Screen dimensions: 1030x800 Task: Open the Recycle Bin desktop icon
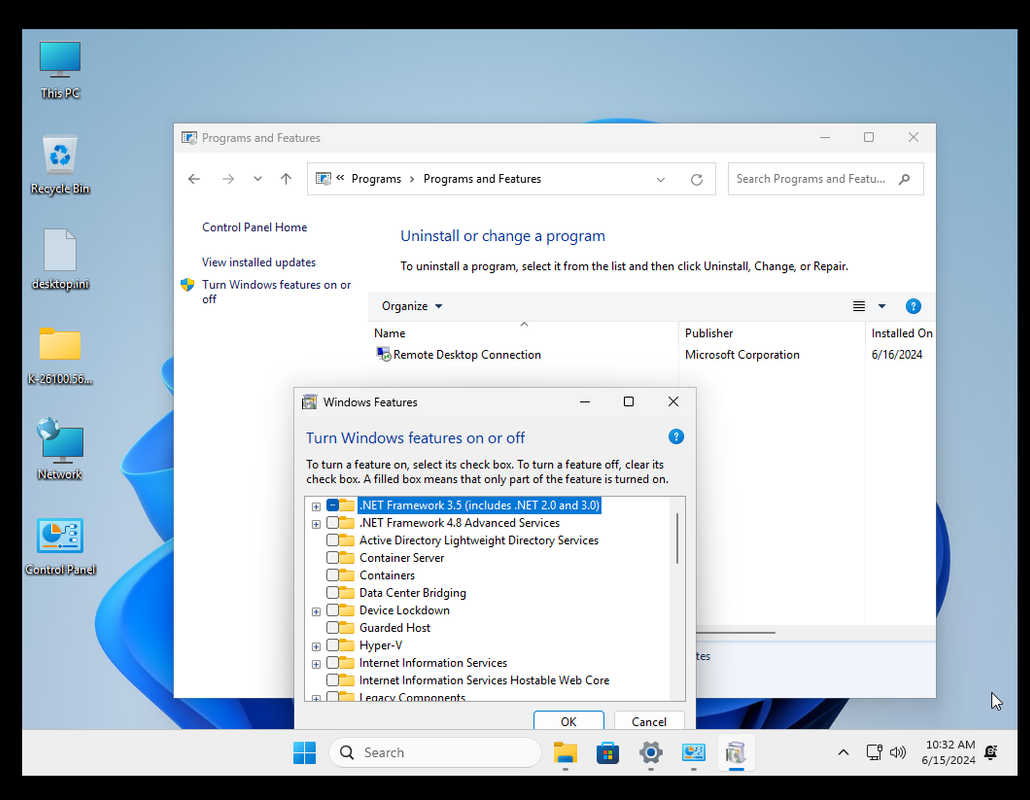60,165
